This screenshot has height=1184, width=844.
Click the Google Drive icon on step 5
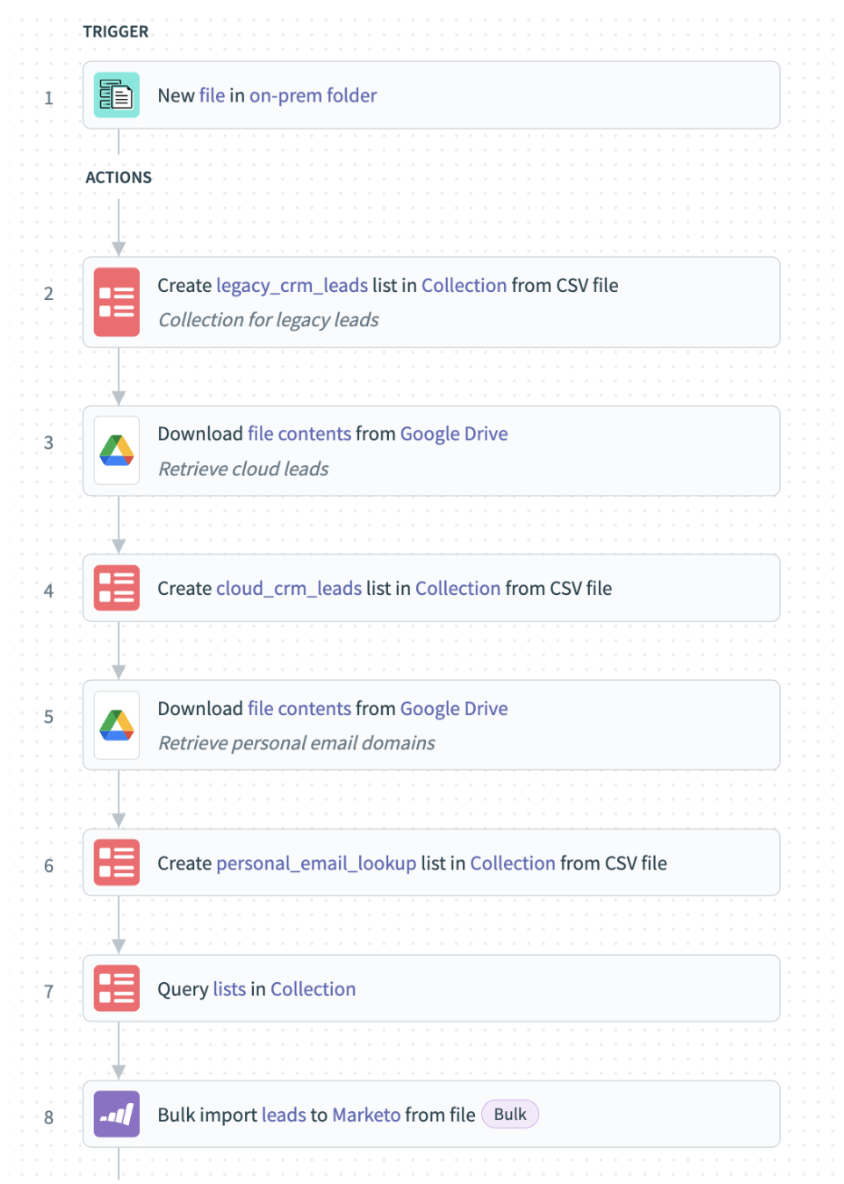pos(116,725)
